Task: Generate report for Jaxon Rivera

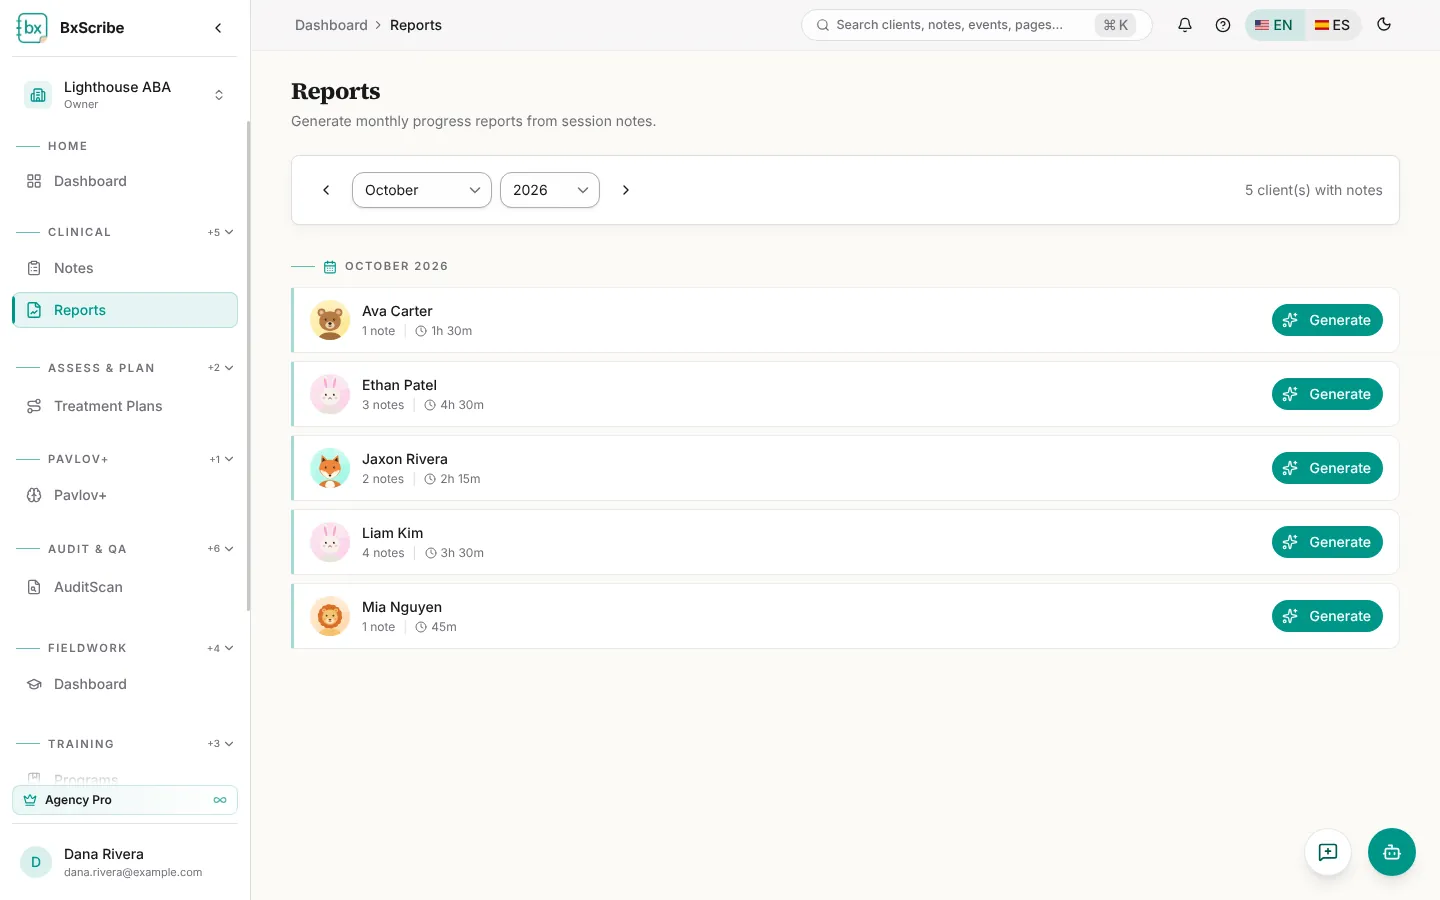Action: pyautogui.click(x=1327, y=468)
